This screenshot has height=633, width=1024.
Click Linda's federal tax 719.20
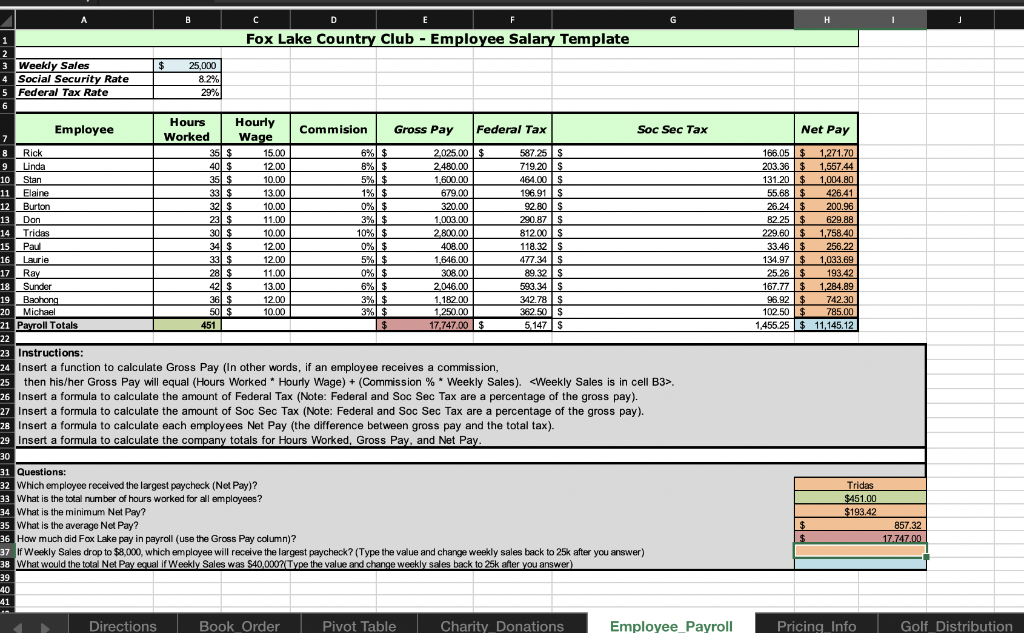(x=512, y=166)
